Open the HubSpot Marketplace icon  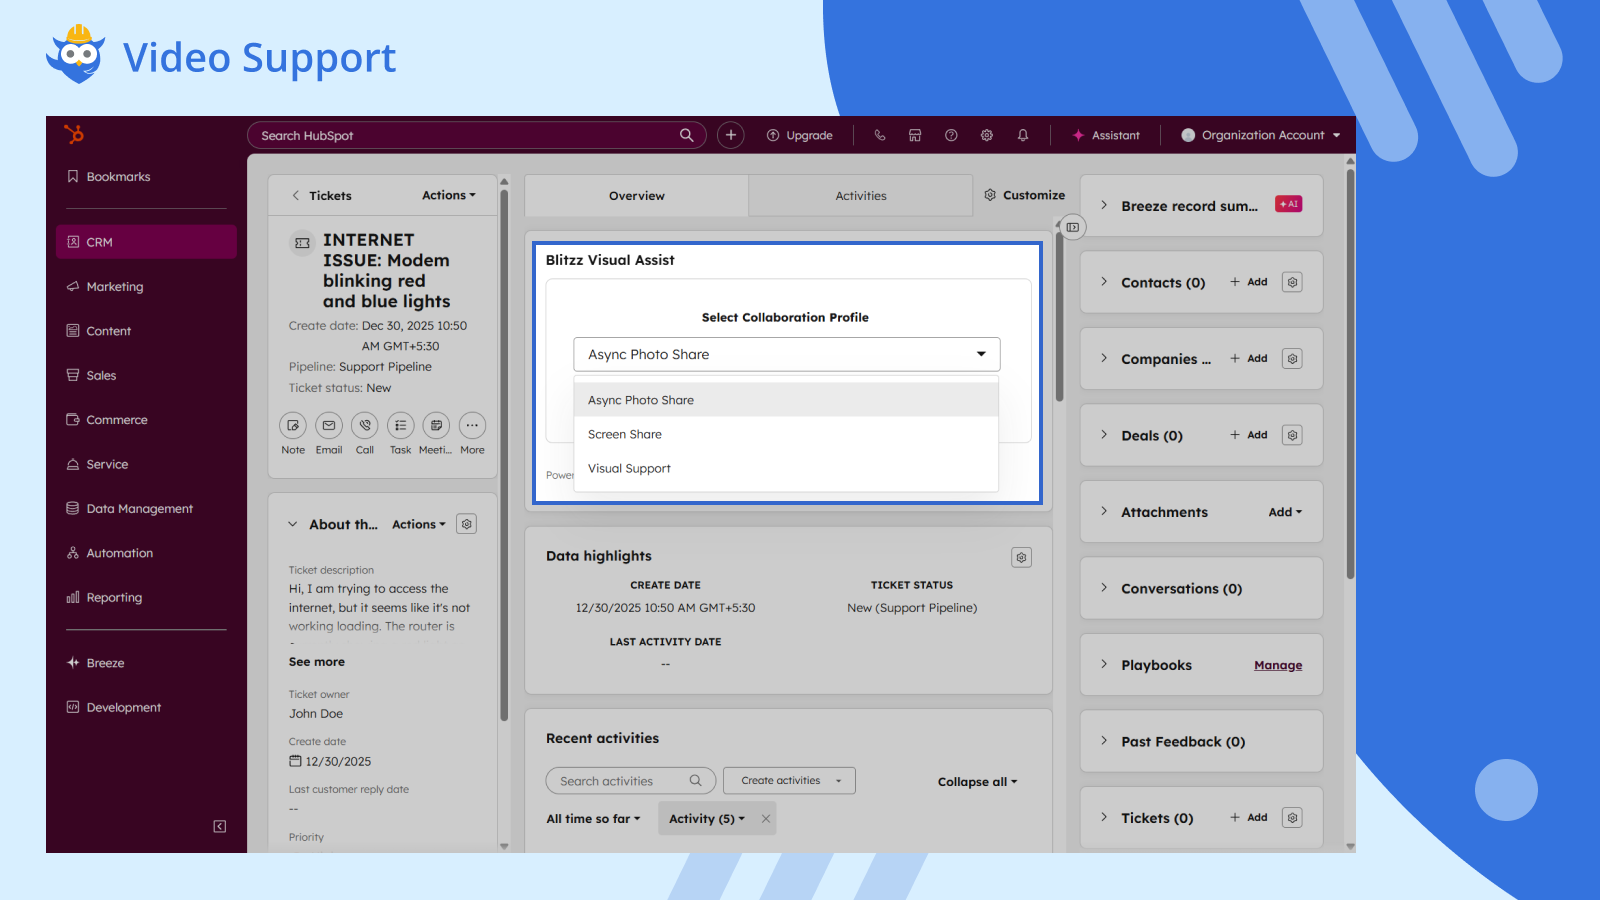pyautogui.click(x=915, y=134)
